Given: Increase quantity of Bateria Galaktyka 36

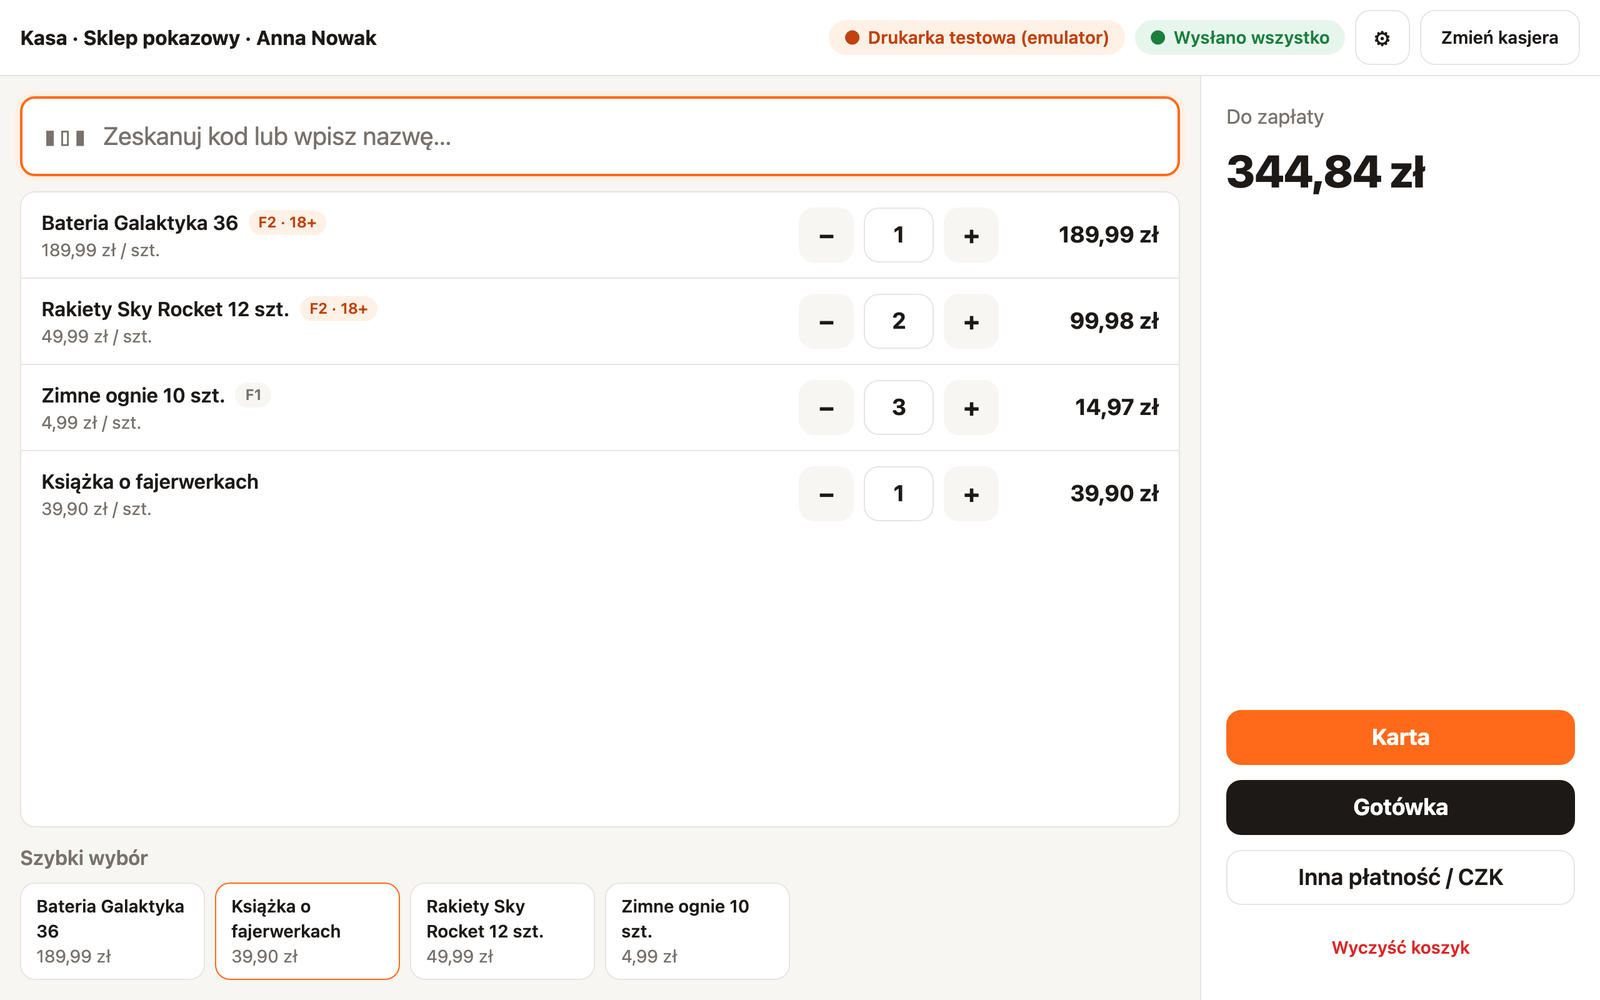Looking at the screenshot, I should coord(971,235).
